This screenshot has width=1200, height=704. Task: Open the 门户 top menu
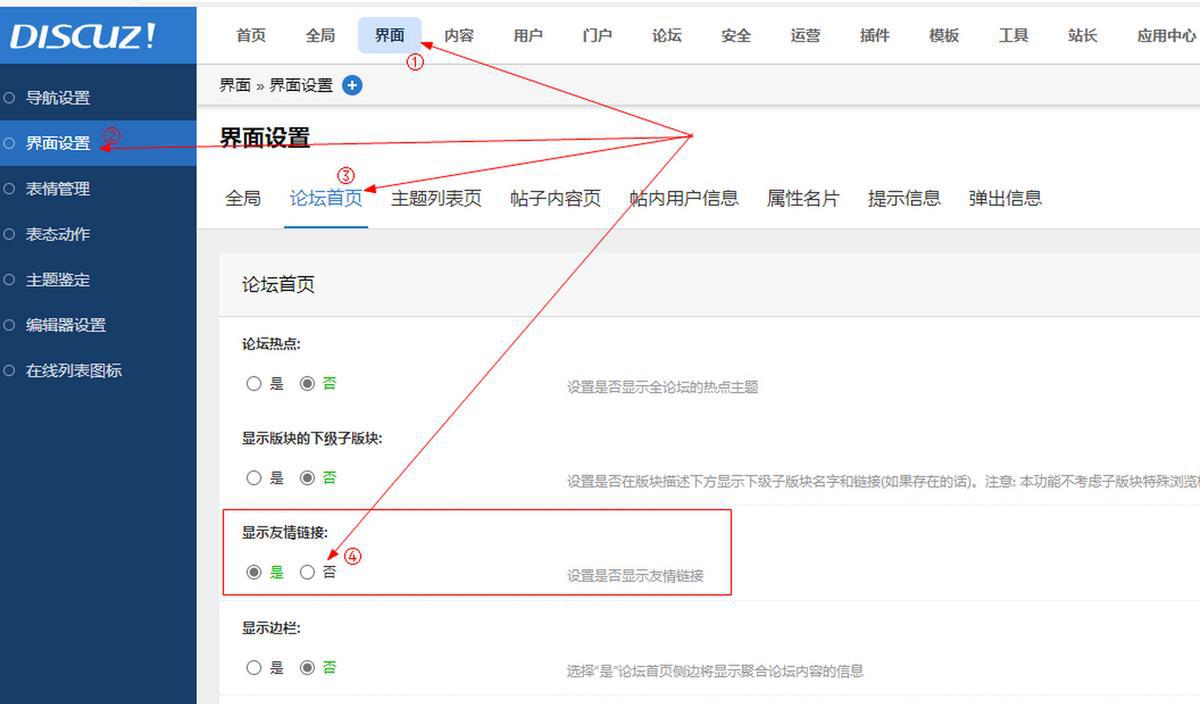pos(597,35)
